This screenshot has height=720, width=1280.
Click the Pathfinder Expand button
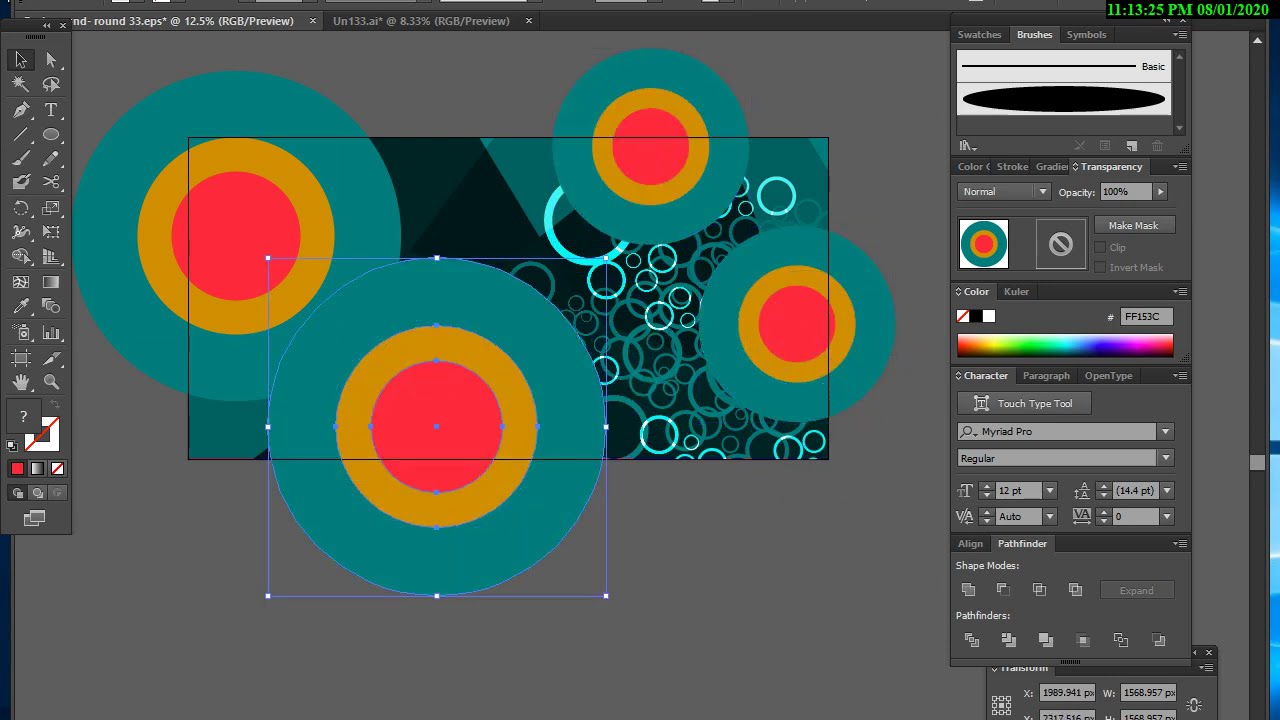pyautogui.click(x=1136, y=590)
